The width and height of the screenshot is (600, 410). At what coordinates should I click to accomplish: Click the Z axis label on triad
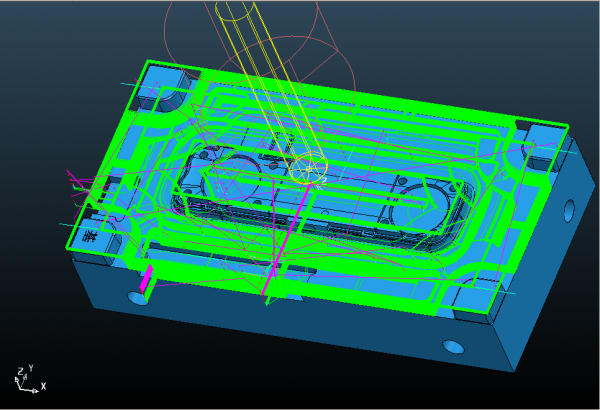pyautogui.click(x=19, y=370)
